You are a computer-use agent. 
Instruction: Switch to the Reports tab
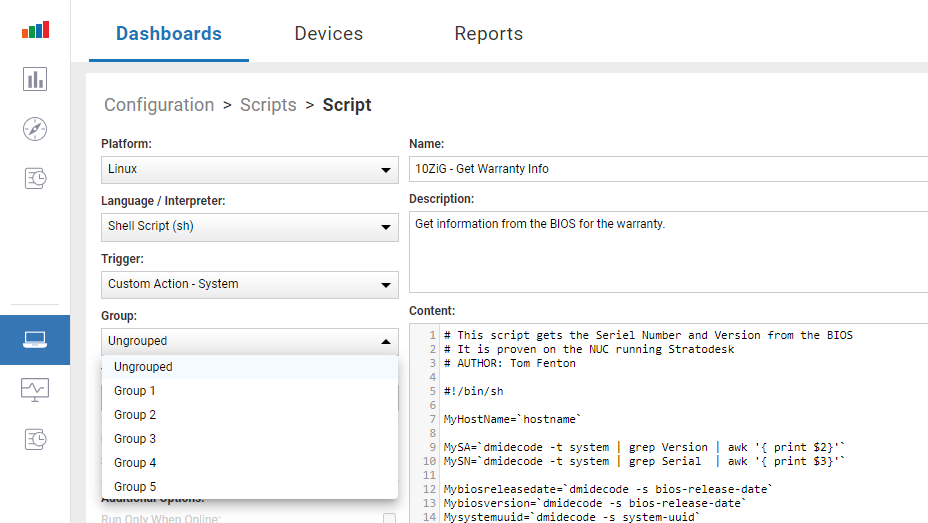click(x=488, y=34)
